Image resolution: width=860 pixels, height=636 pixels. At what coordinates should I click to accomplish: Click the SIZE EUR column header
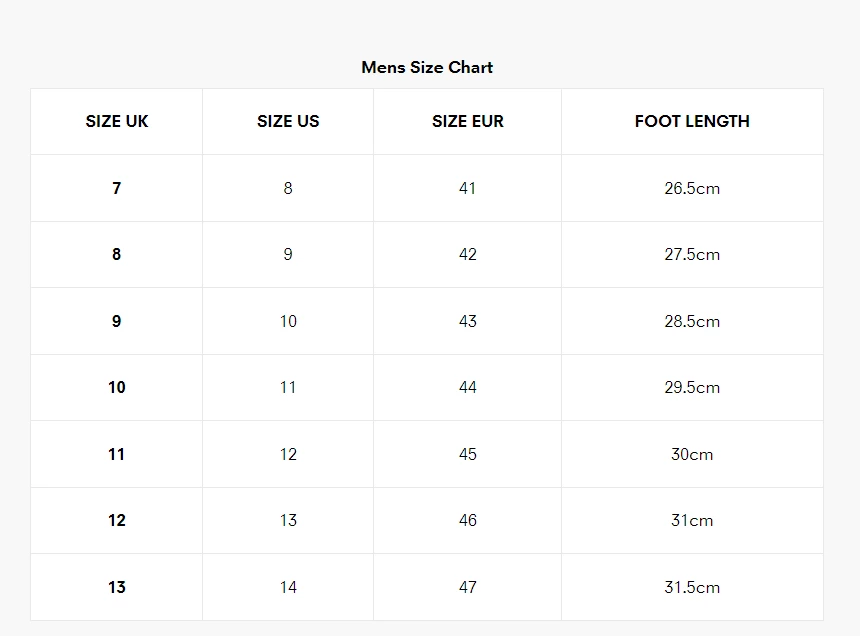pos(467,121)
